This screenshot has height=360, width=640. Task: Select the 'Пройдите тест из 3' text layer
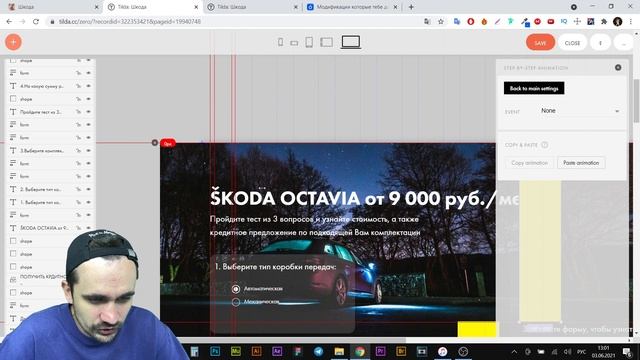(42, 112)
